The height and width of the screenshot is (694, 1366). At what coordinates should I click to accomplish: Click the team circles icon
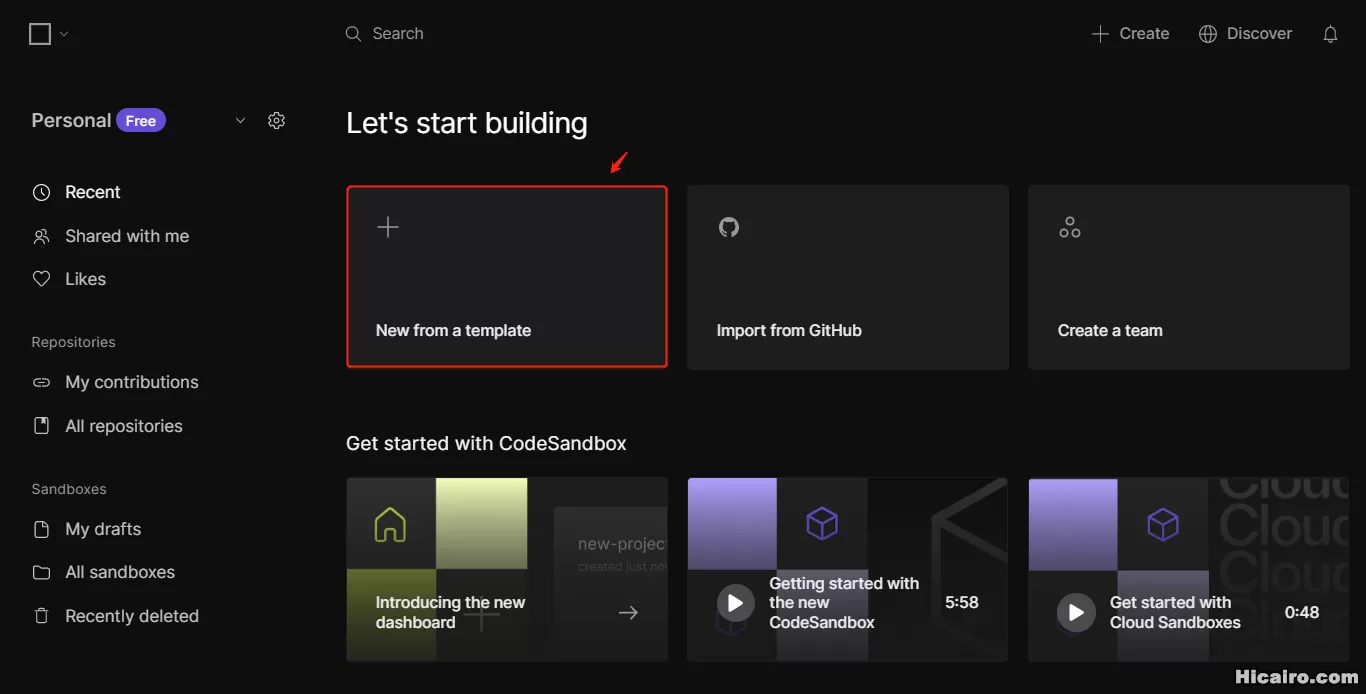(x=1070, y=227)
